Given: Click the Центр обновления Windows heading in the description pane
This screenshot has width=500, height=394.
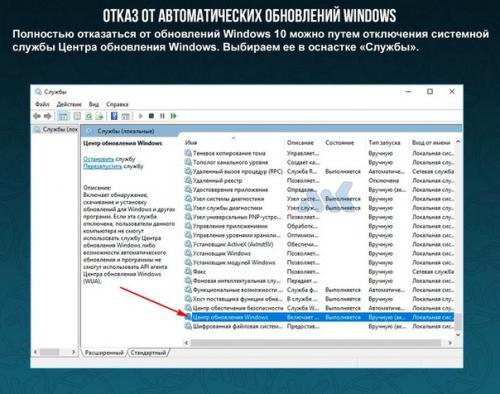Looking at the screenshot, I should [123, 143].
